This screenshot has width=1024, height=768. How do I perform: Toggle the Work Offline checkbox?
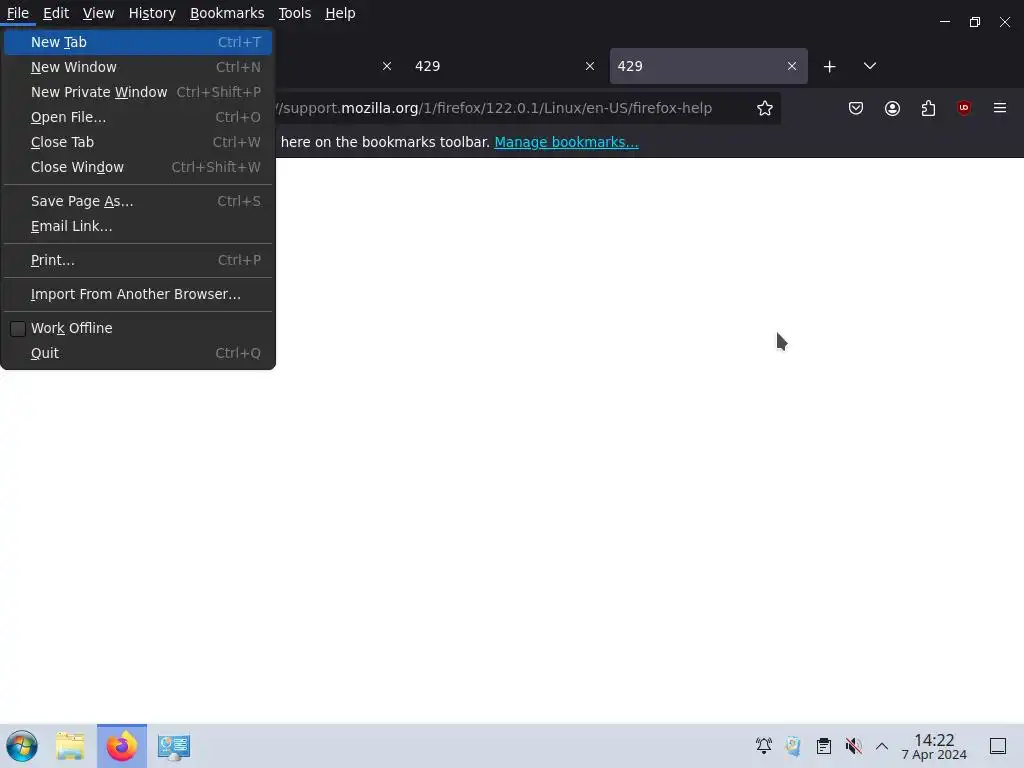[18, 328]
